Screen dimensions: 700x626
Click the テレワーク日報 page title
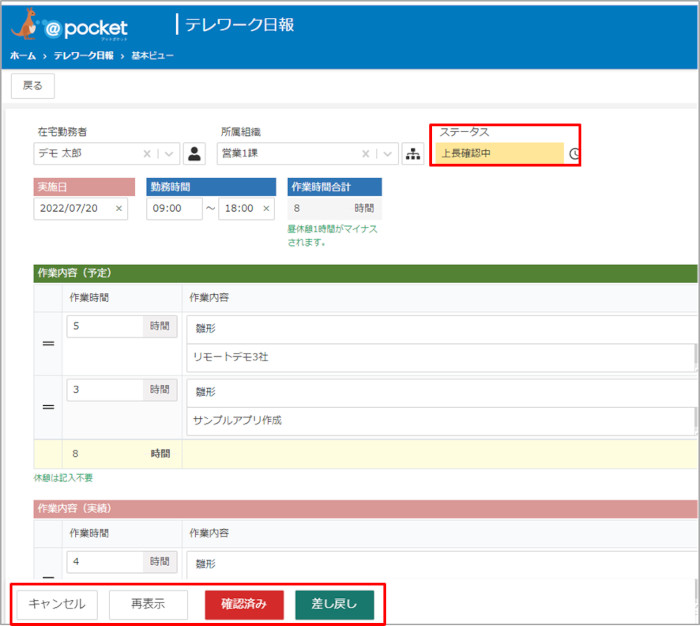point(240,25)
